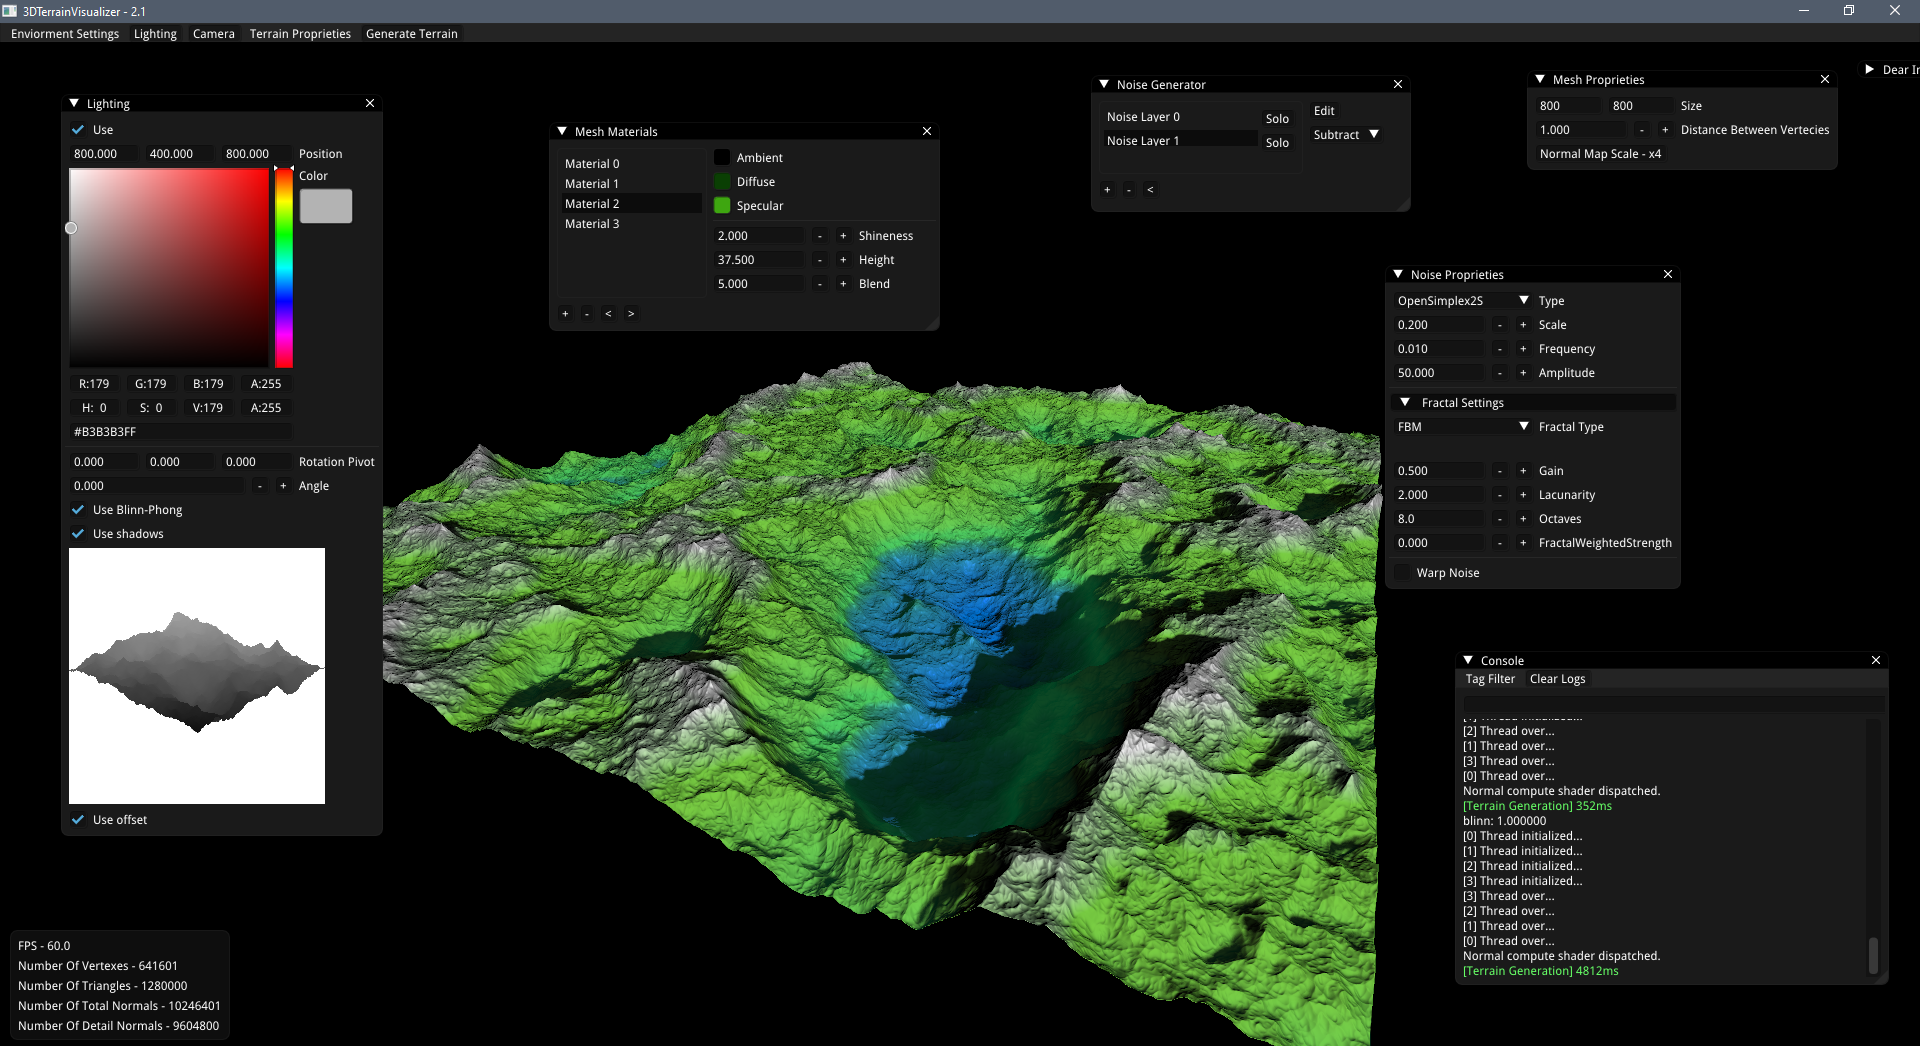Open the Generate Terrain menu
Image resolution: width=1920 pixels, height=1046 pixels.
411,34
